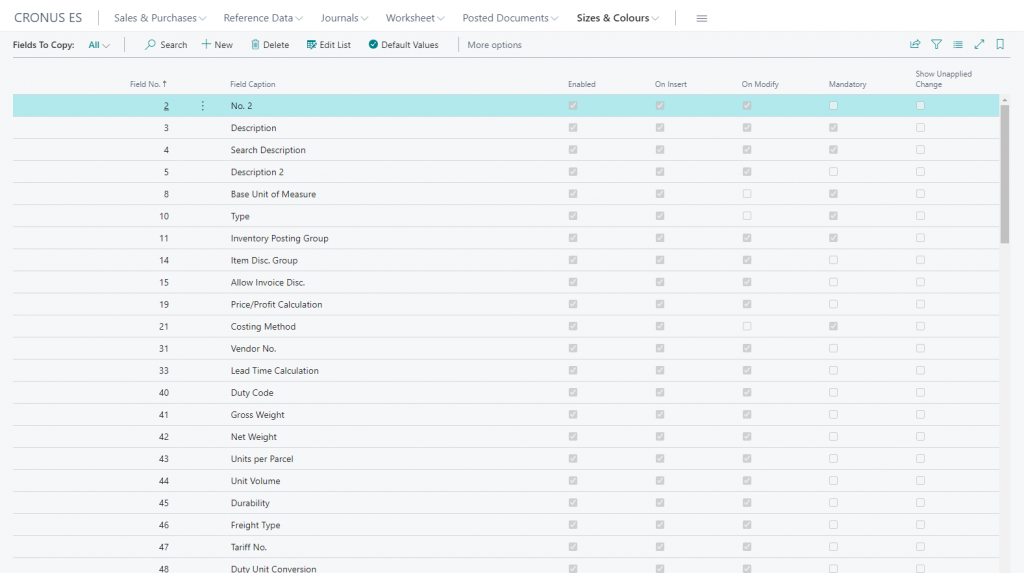Open row actions for No. 2 row

202,106
